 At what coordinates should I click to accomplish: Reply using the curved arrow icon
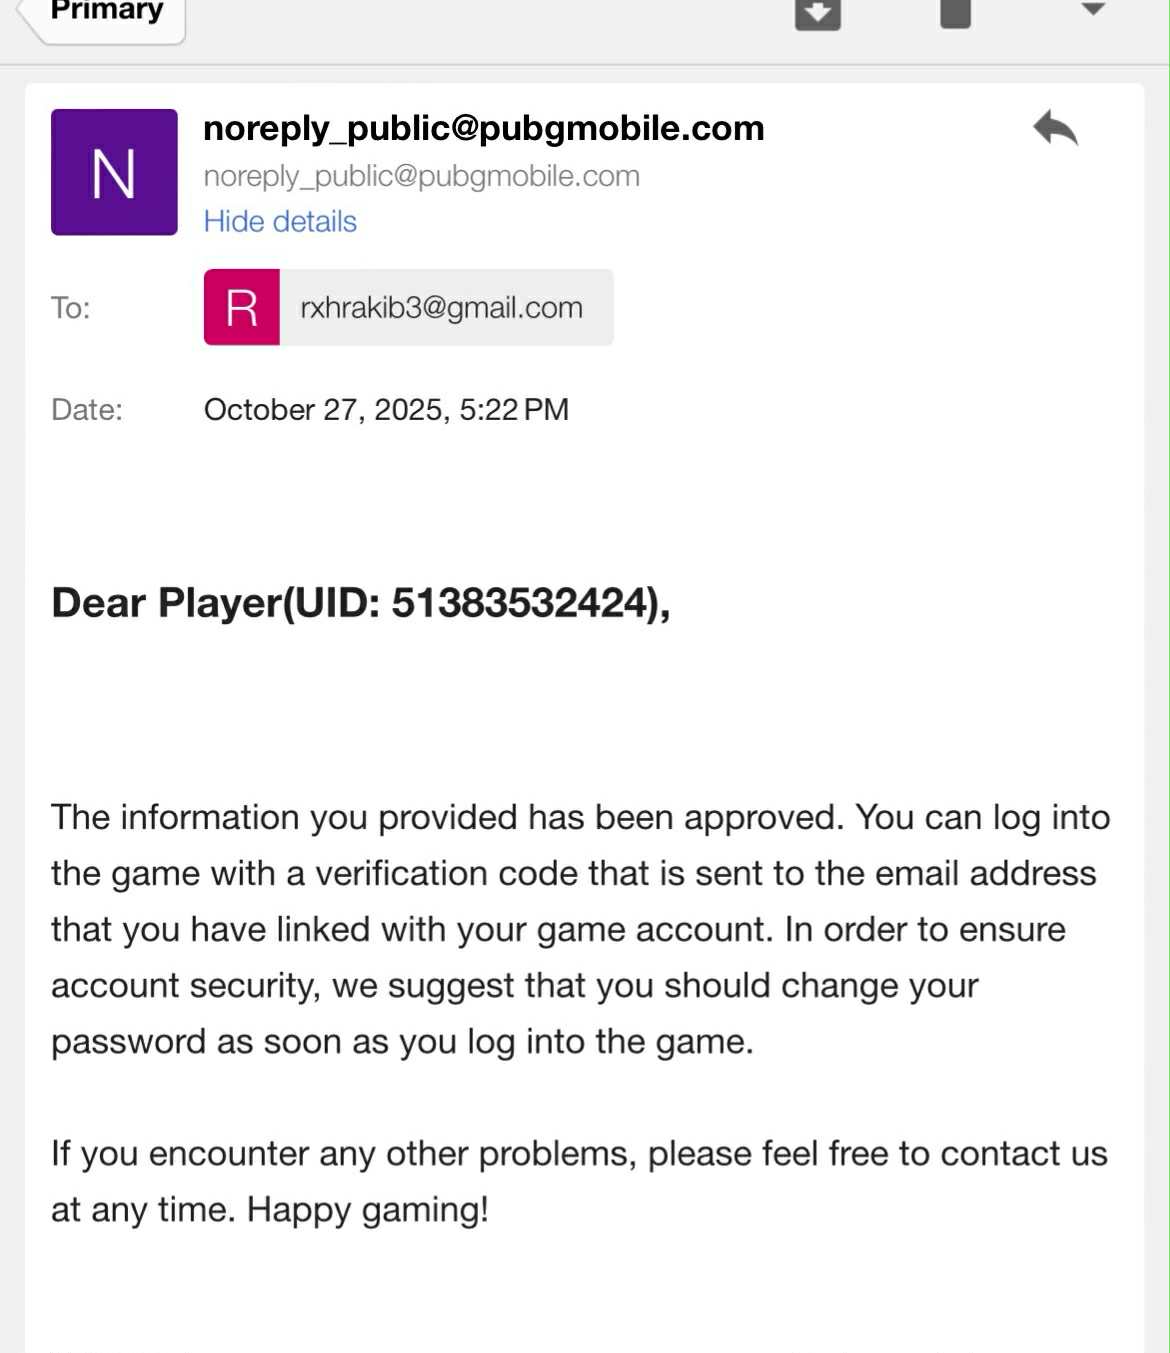pyautogui.click(x=1055, y=129)
